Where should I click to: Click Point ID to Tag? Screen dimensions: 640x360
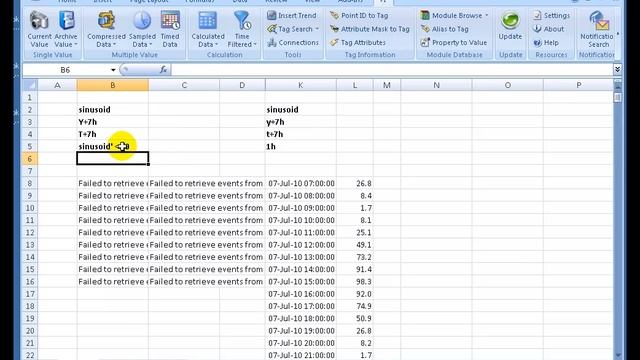359,16
